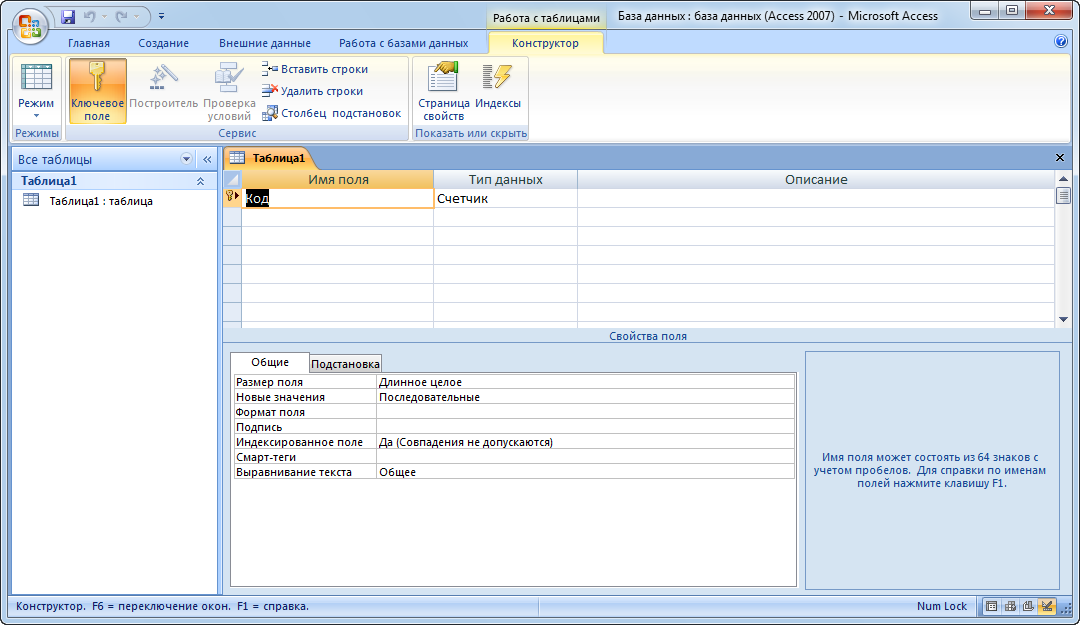Click the Удалить строки command

click(312, 91)
